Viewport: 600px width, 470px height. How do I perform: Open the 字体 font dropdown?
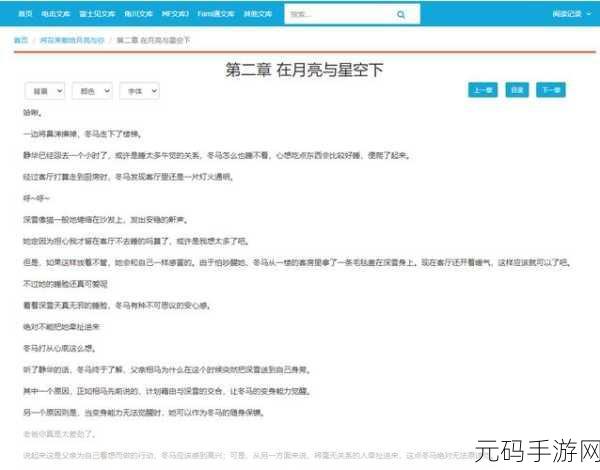pyautogui.click(x=139, y=91)
